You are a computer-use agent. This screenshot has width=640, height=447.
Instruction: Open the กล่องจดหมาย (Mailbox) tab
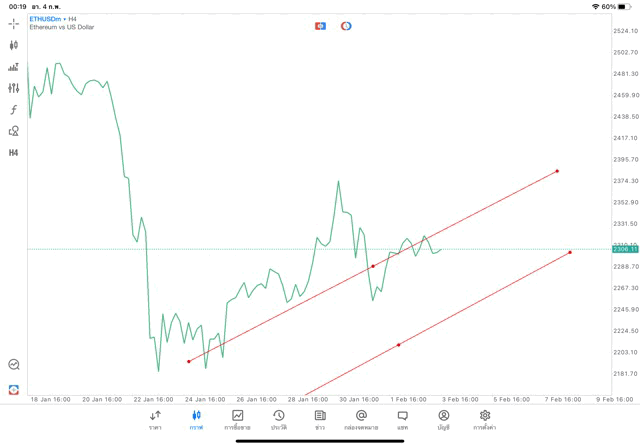[x=361, y=419]
